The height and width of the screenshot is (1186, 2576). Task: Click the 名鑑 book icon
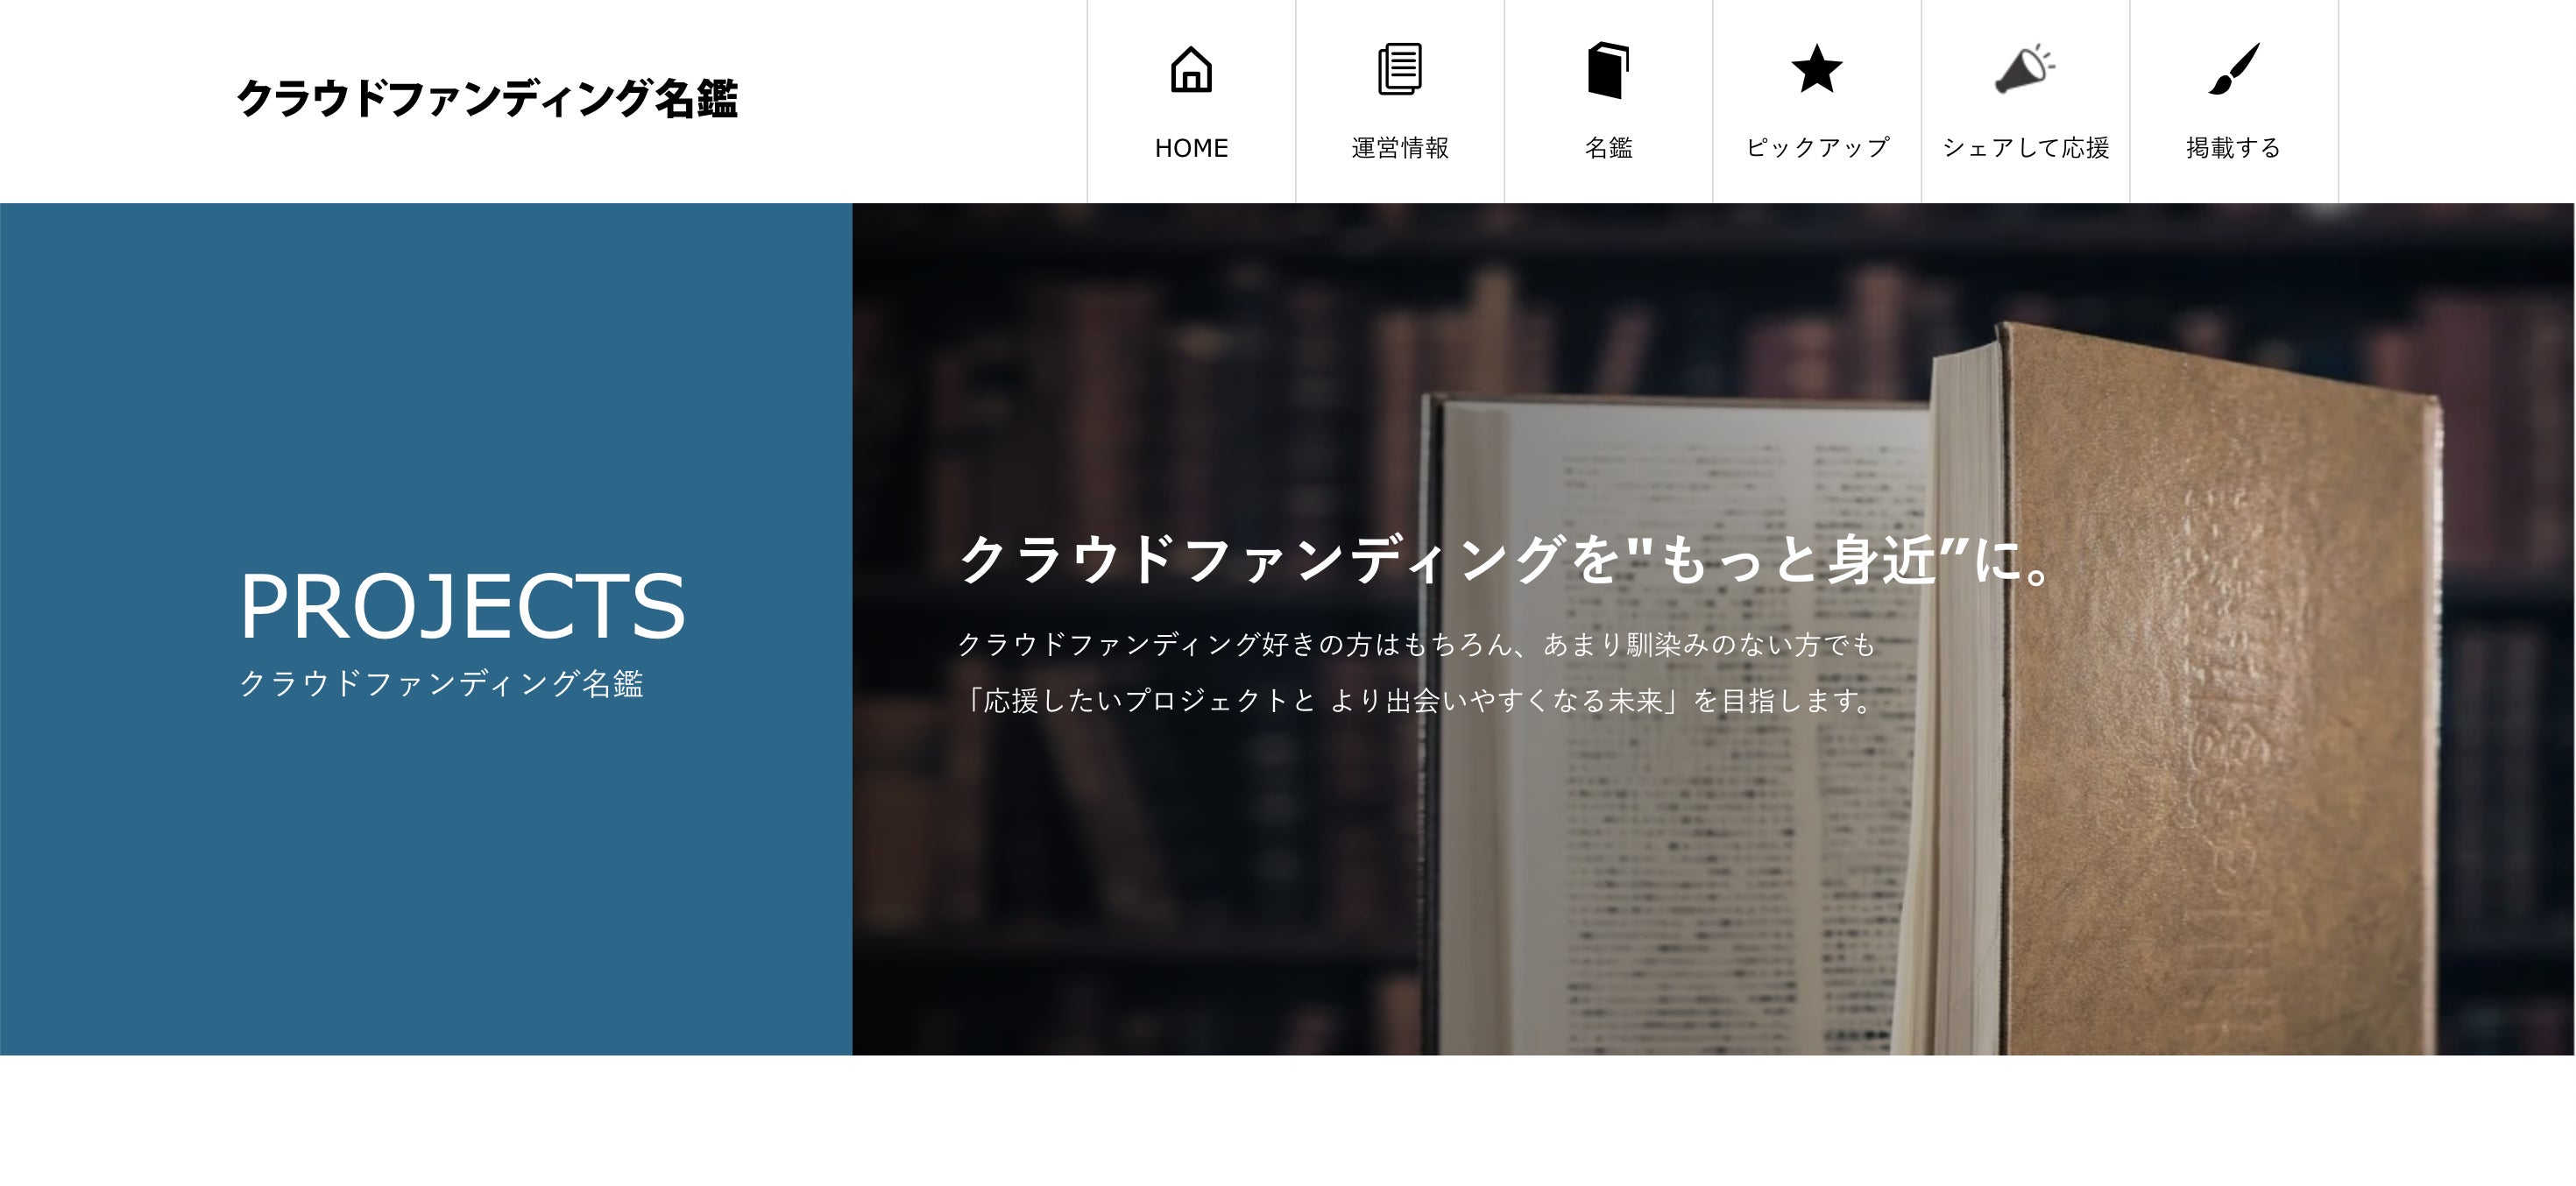click(x=1608, y=70)
